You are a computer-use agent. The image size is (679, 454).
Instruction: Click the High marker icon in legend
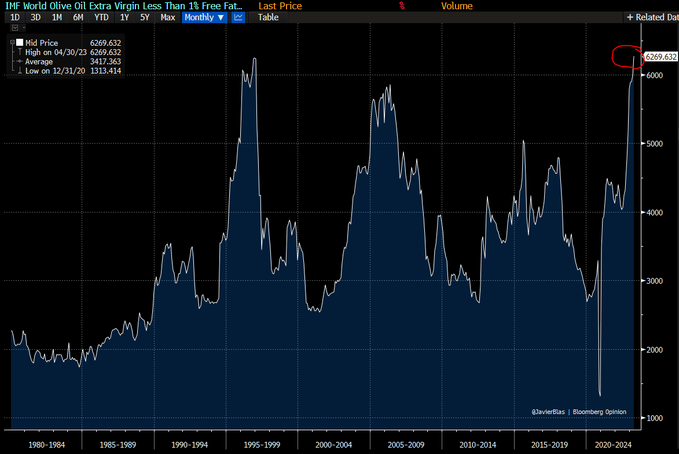pyautogui.click(x=18, y=52)
